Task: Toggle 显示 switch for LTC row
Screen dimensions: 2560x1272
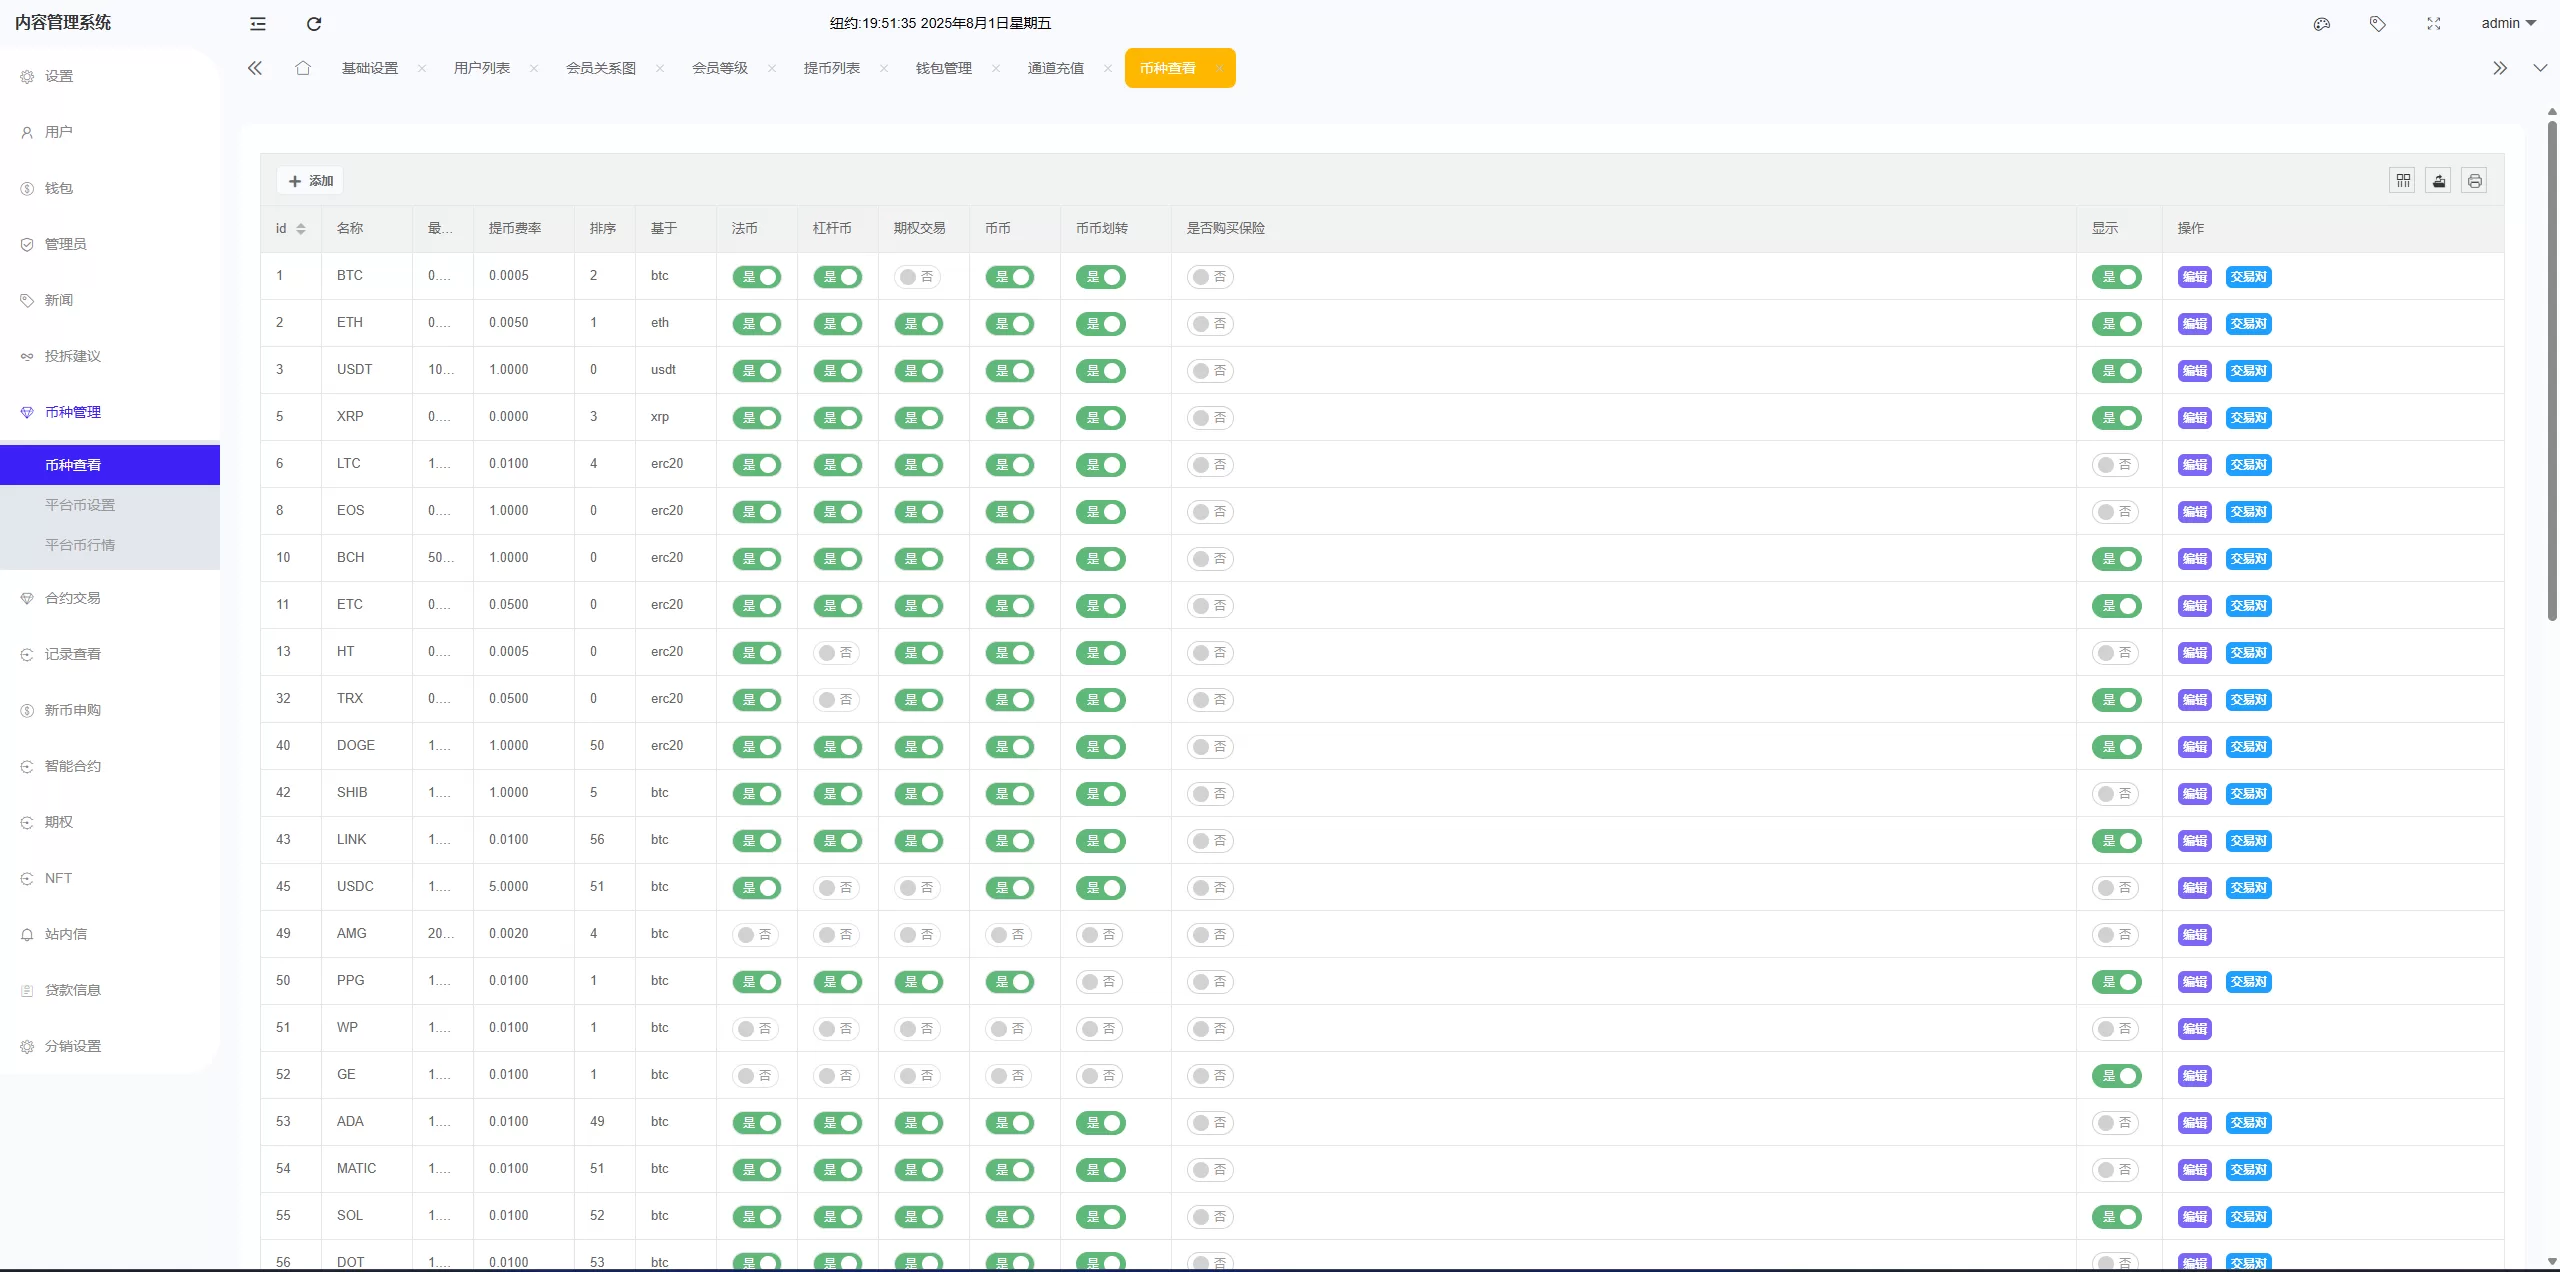Action: tap(2115, 465)
